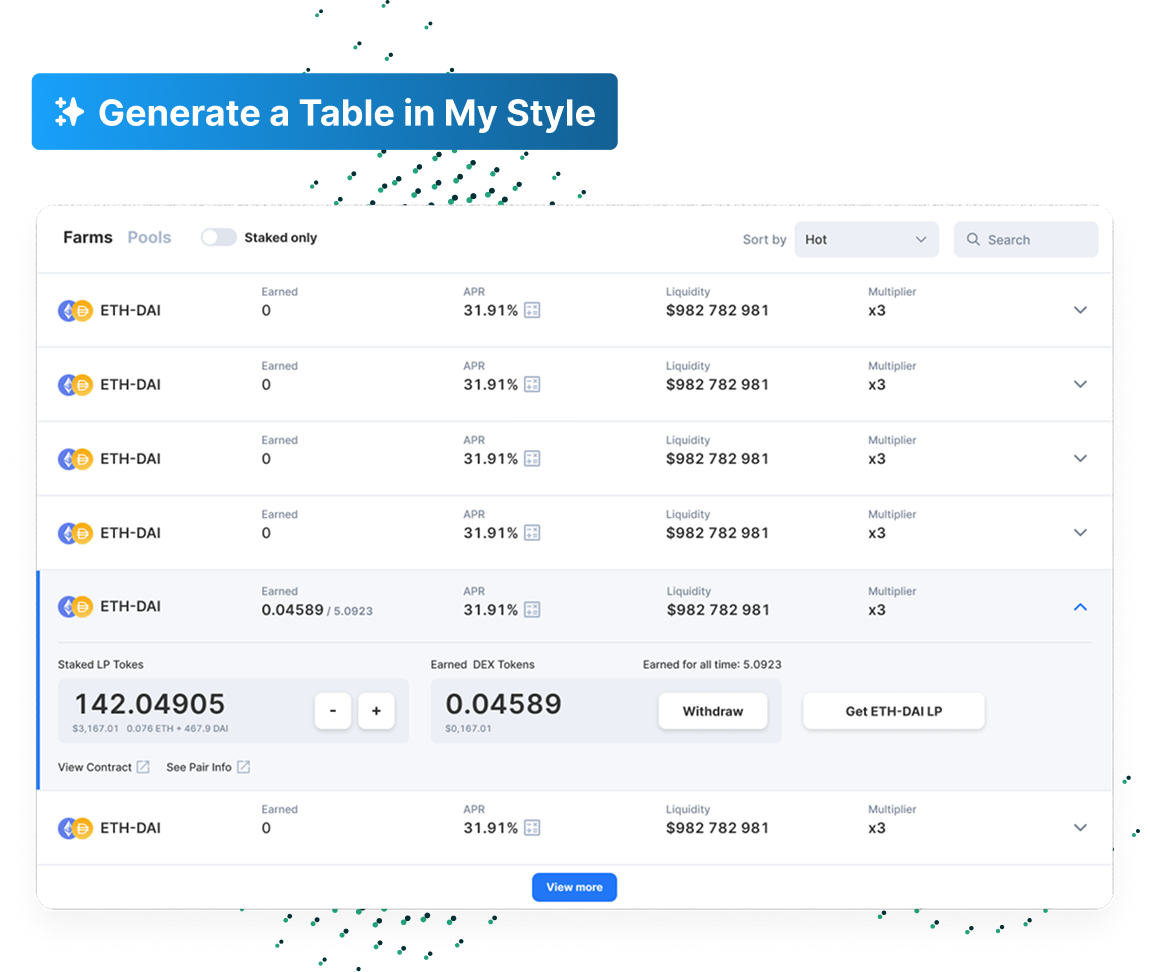The width and height of the screenshot is (1150, 972).
Task: Open the Sort by Hot dropdown
Action: (866, 240)
